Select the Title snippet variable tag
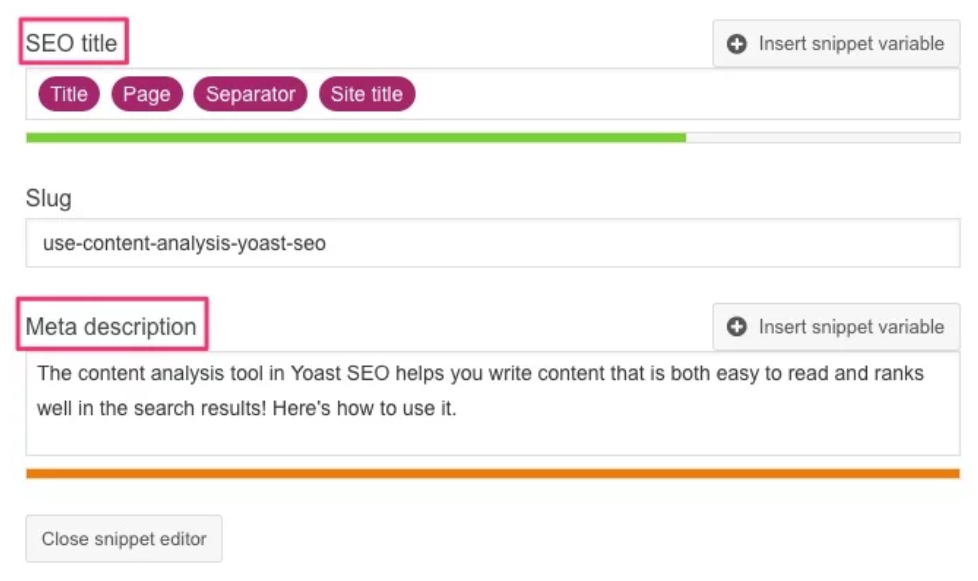The width and height of the screenshot is (978, 581). pos(69,94)
